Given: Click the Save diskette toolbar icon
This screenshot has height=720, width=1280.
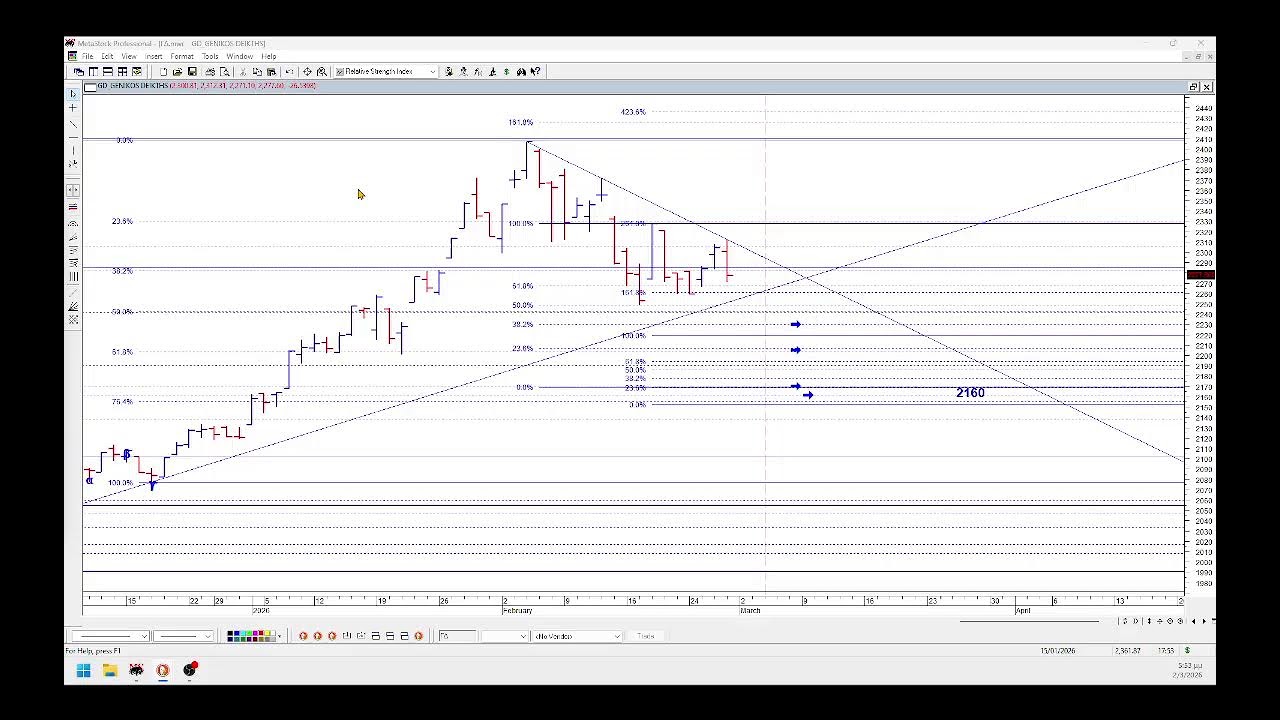Looking at the screenshot, I should 192,72.
